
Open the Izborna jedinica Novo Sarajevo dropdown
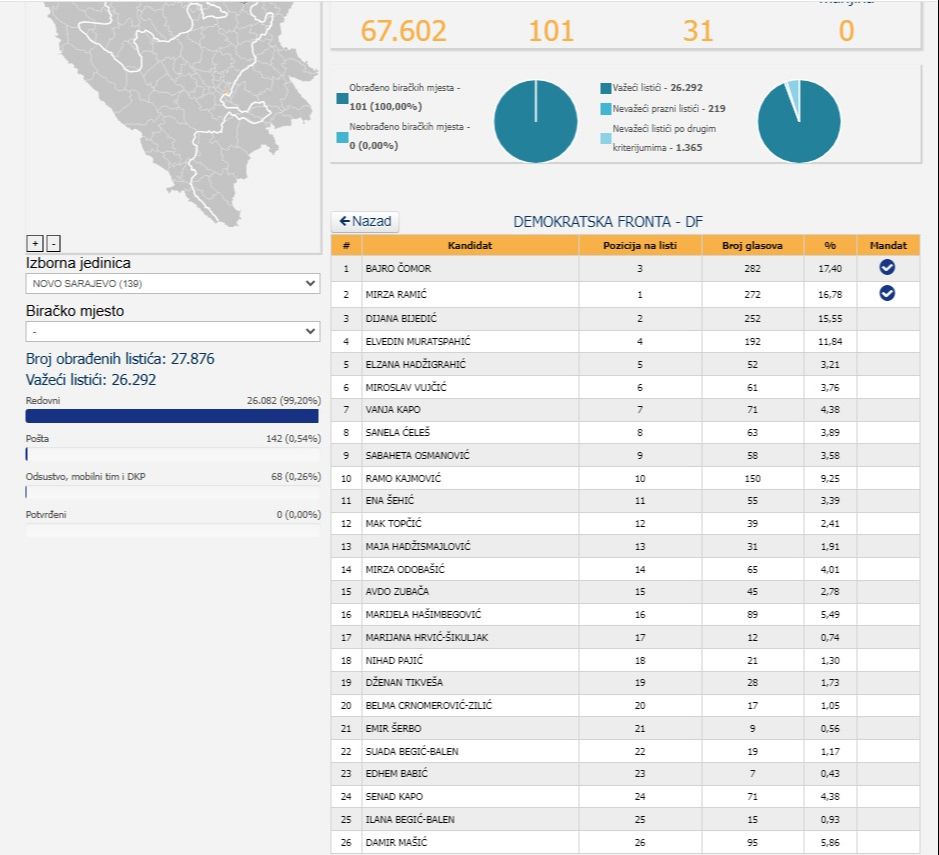pos(172,284)
